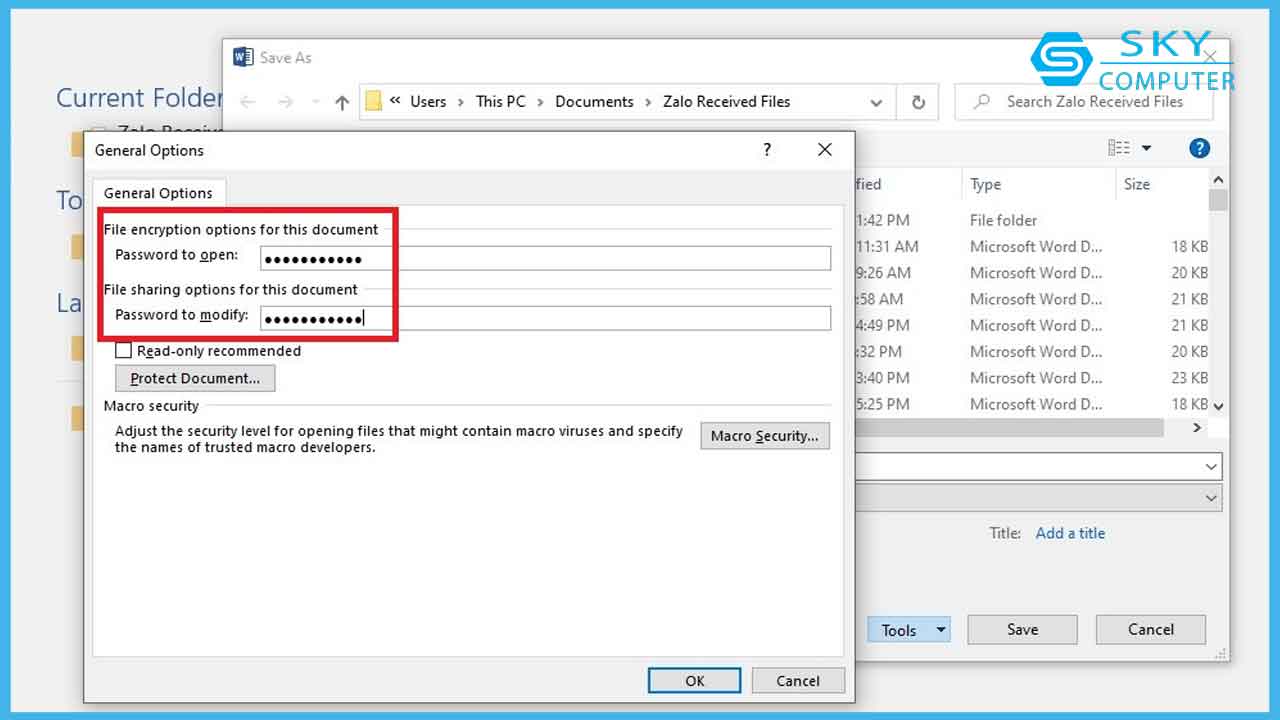Click This PC in the address path
Viewport: 1280px width, 720px height.
click(x=500, y=101)
